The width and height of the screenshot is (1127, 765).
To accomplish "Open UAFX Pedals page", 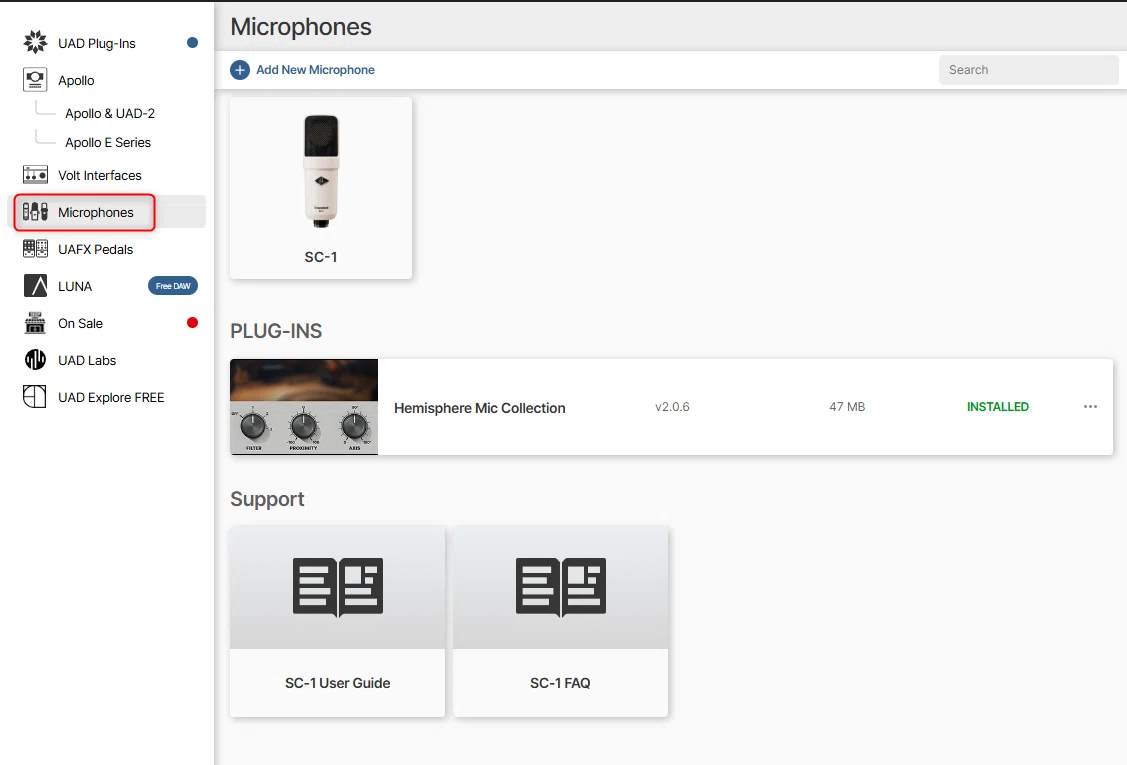I will click(x=96, y=249).
